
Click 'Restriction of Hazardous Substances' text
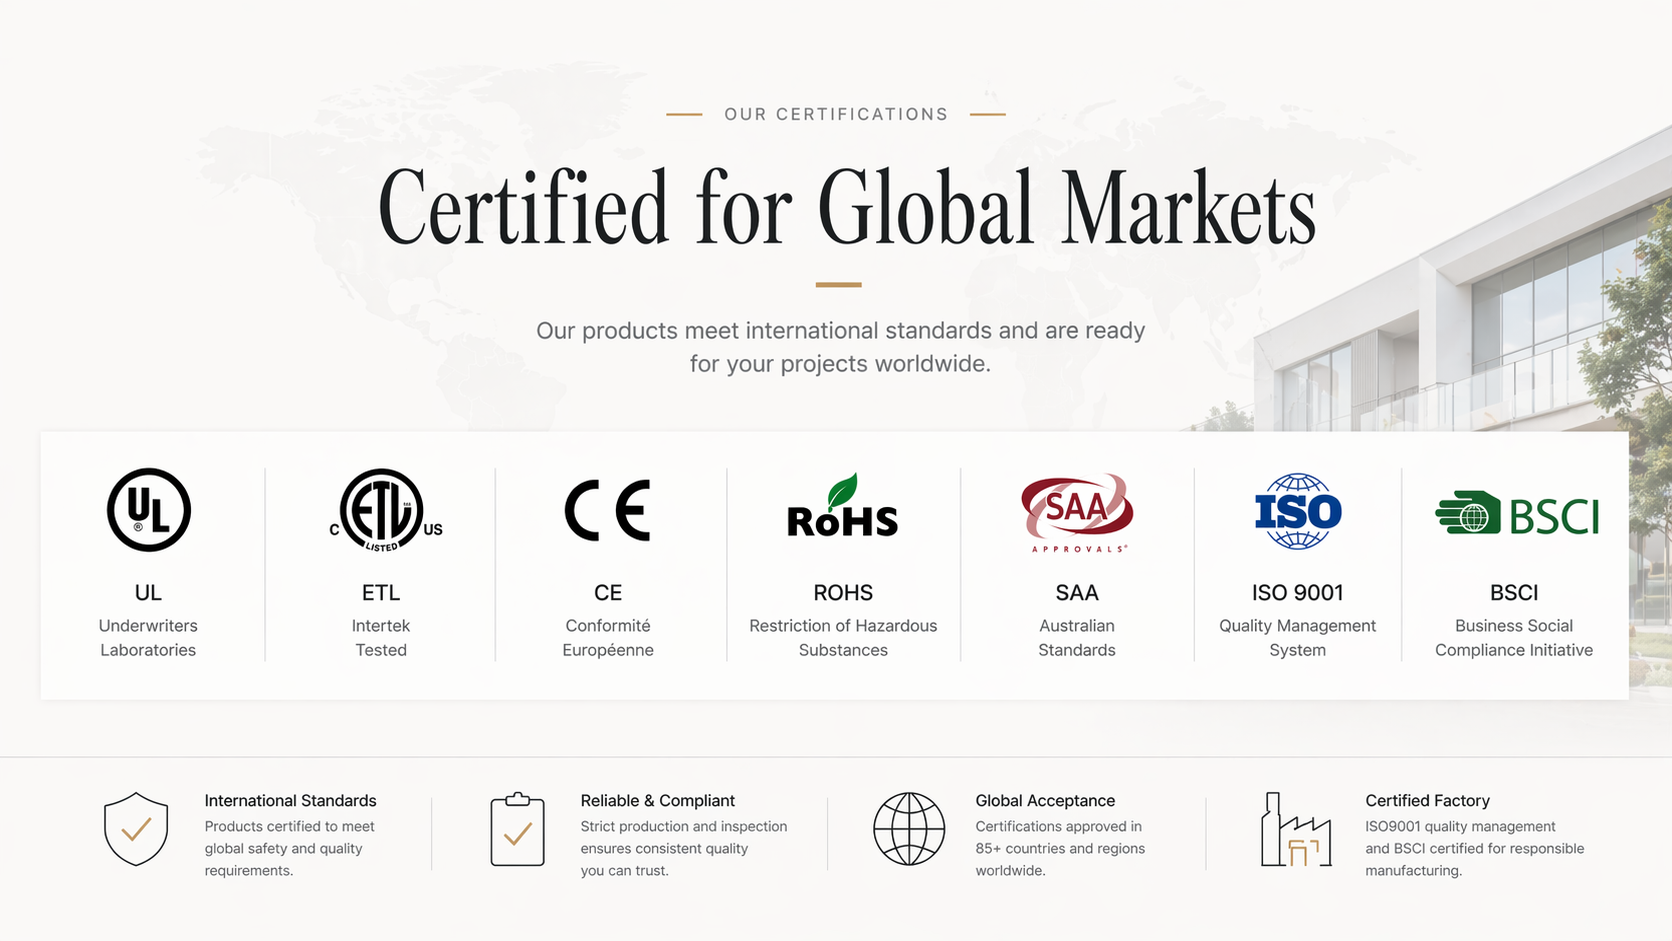coord(843,638)
